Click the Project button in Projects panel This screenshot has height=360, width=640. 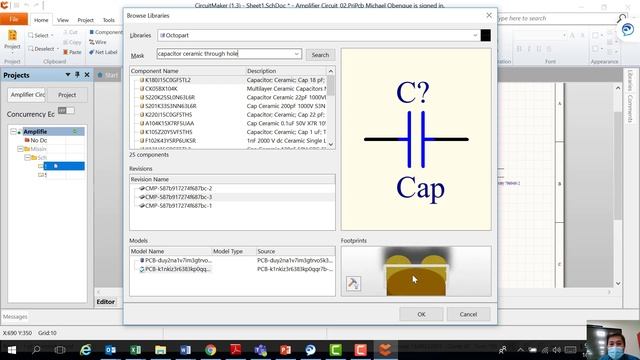pos(67,95)
